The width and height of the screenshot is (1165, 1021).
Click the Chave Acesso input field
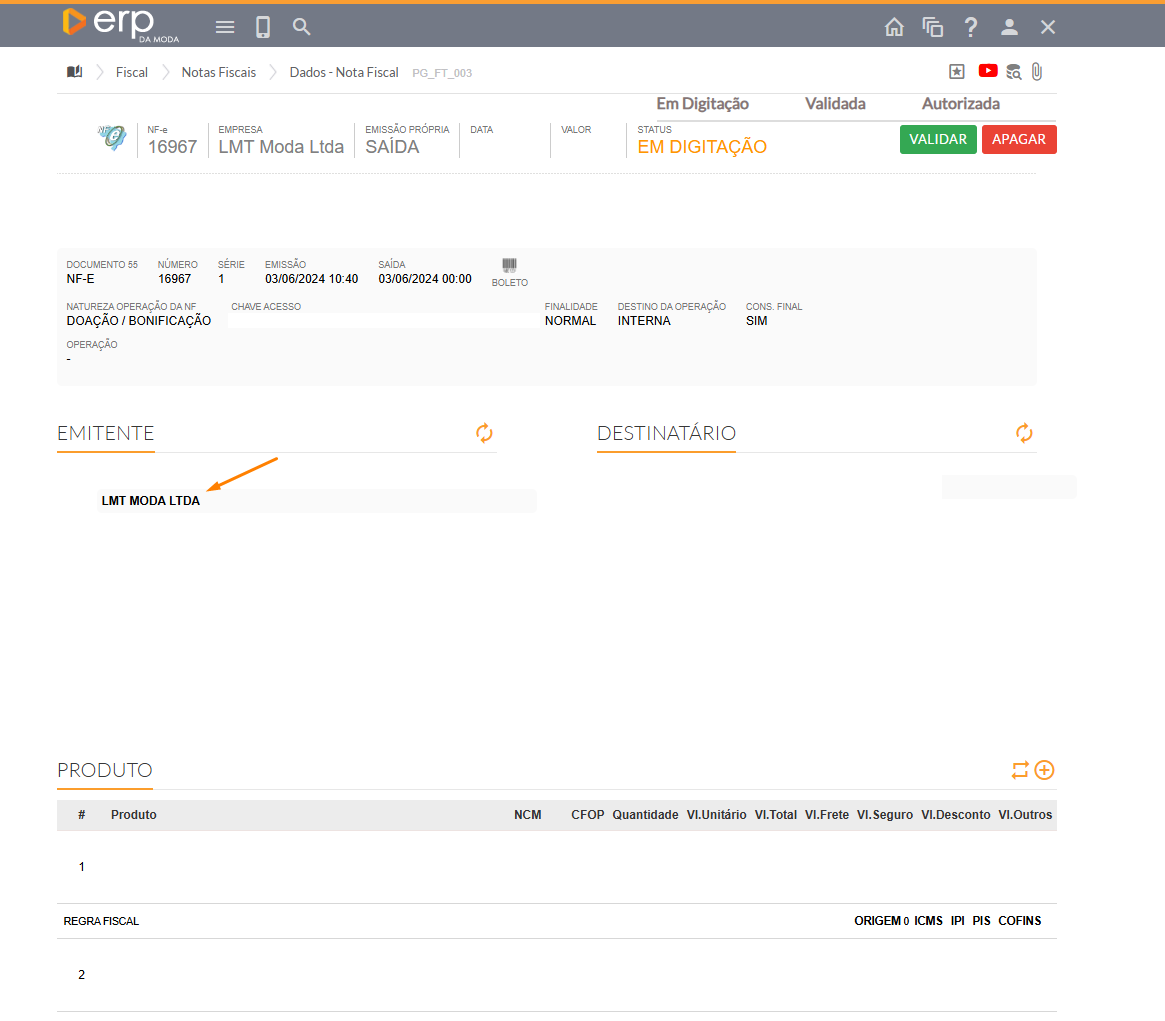(382, 321)
